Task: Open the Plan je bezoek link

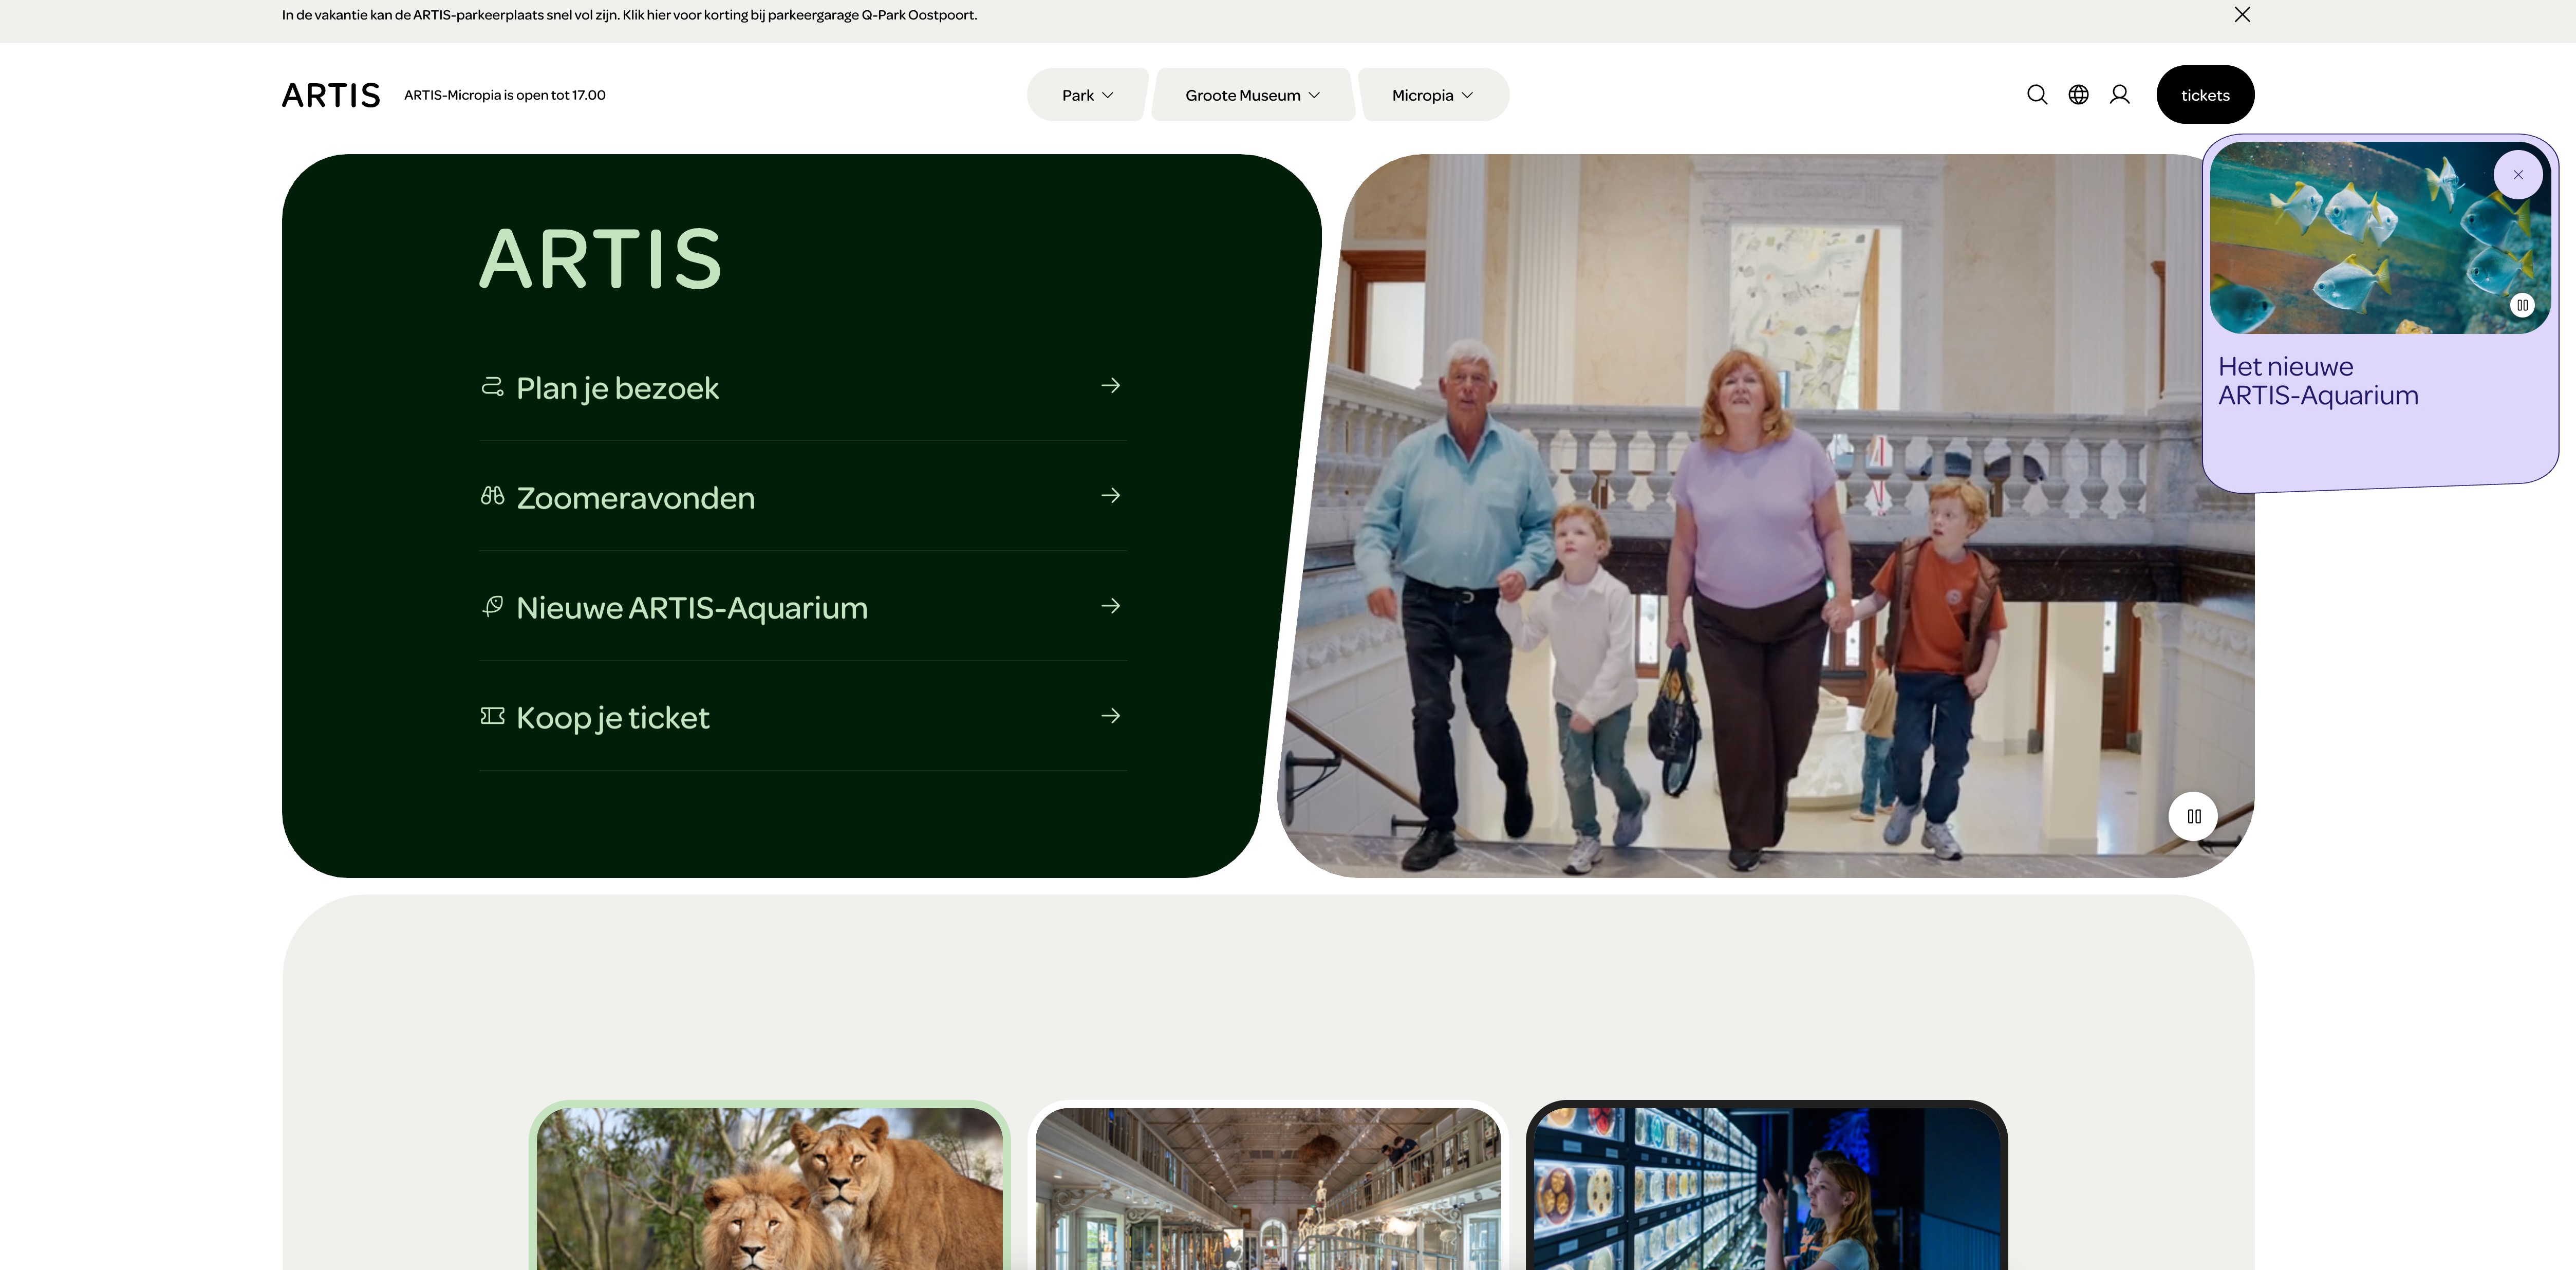Action: 803,388
